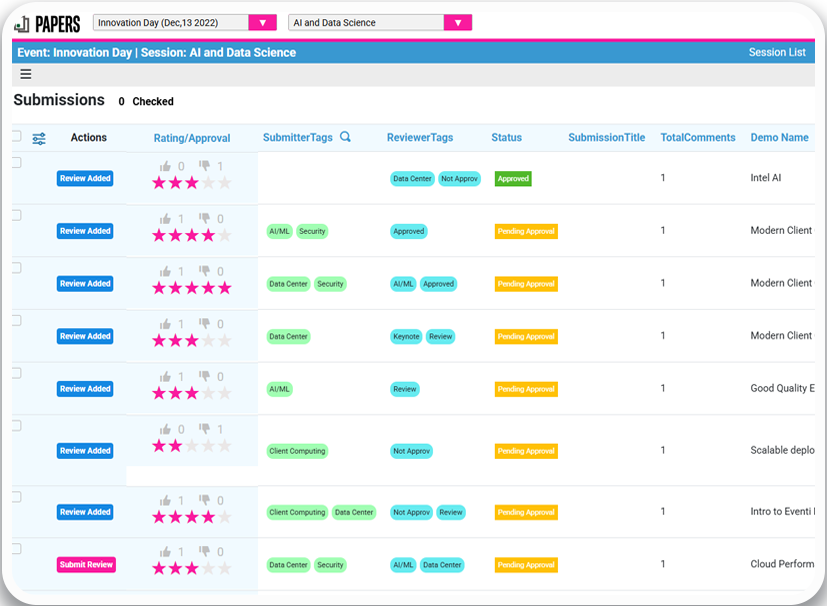Sort by TotalComments column header
827x606 pixels.
[698, 138]
